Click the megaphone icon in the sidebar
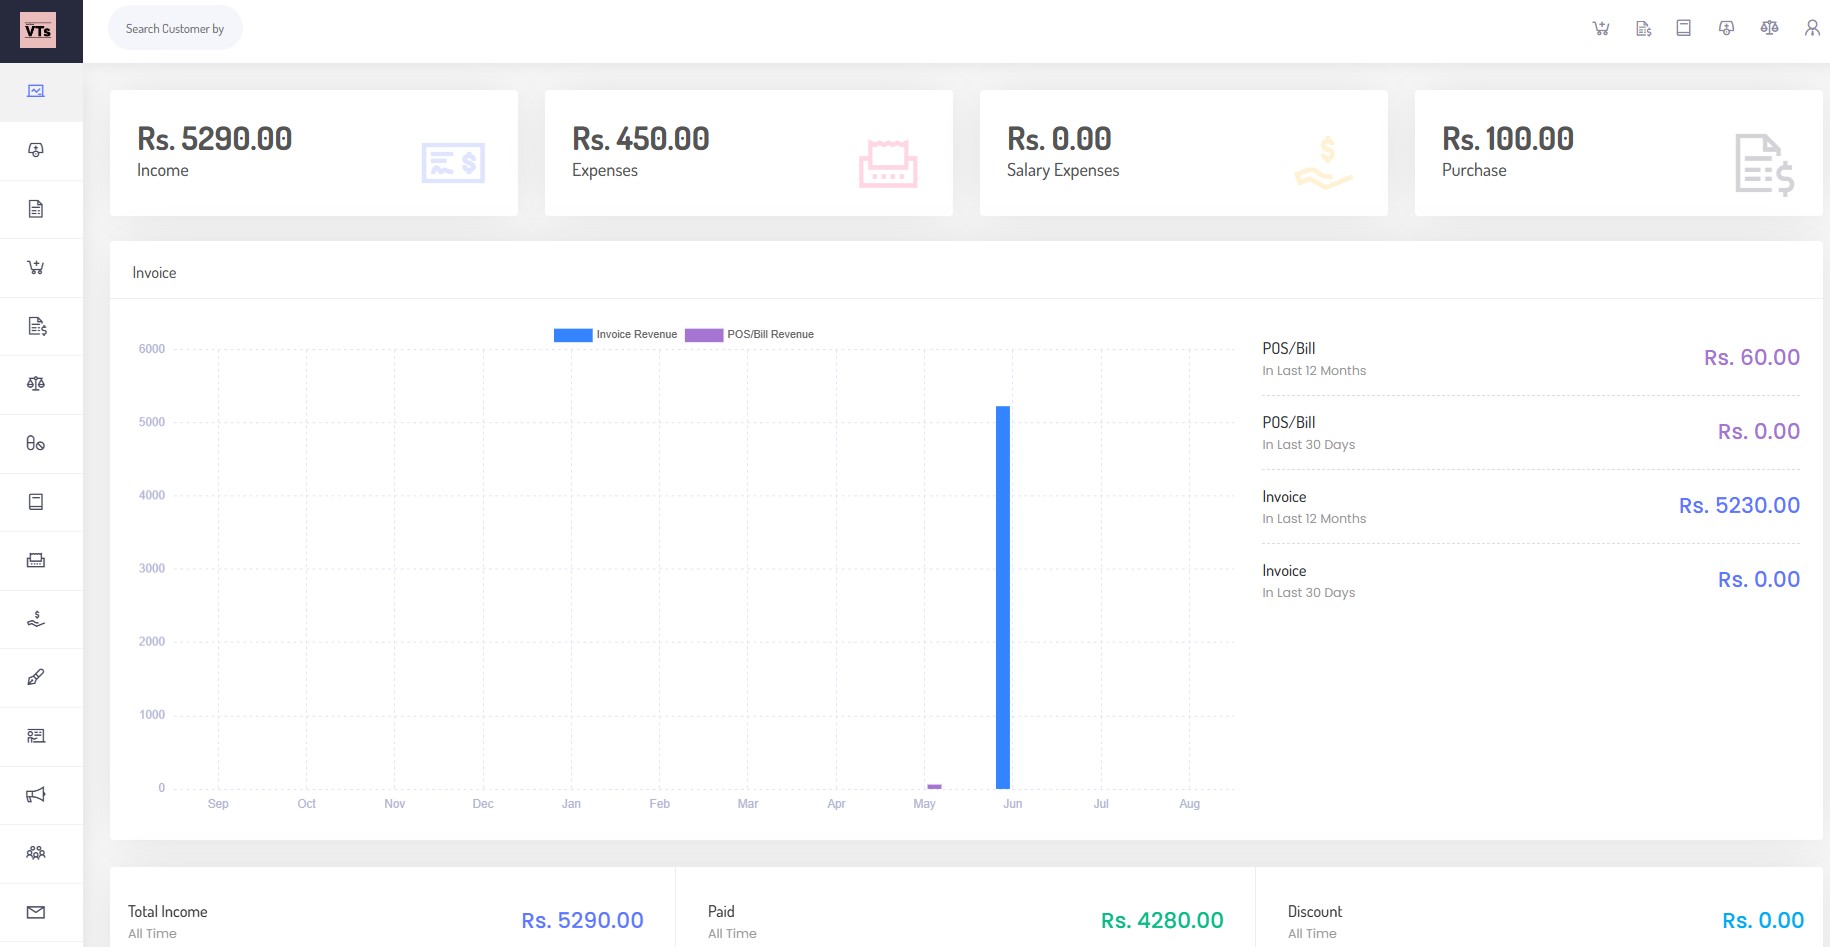The width and height of the screenshot is (1830, 947). coord(36,794)
